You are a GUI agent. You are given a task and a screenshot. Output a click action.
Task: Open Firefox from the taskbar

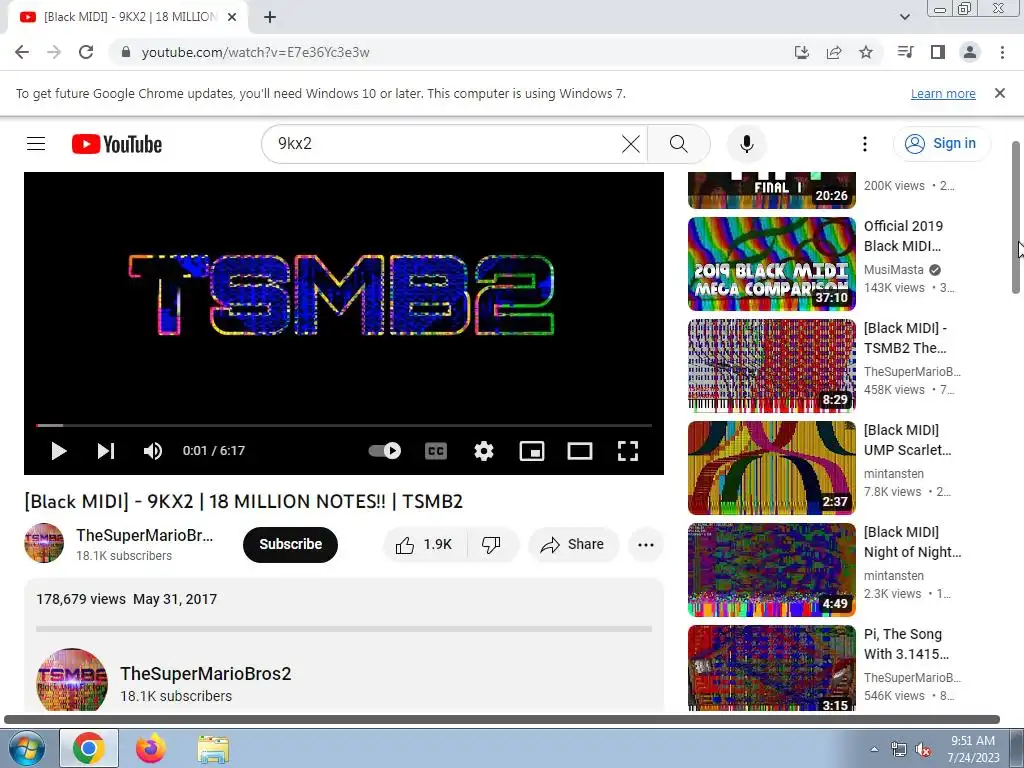150,748
